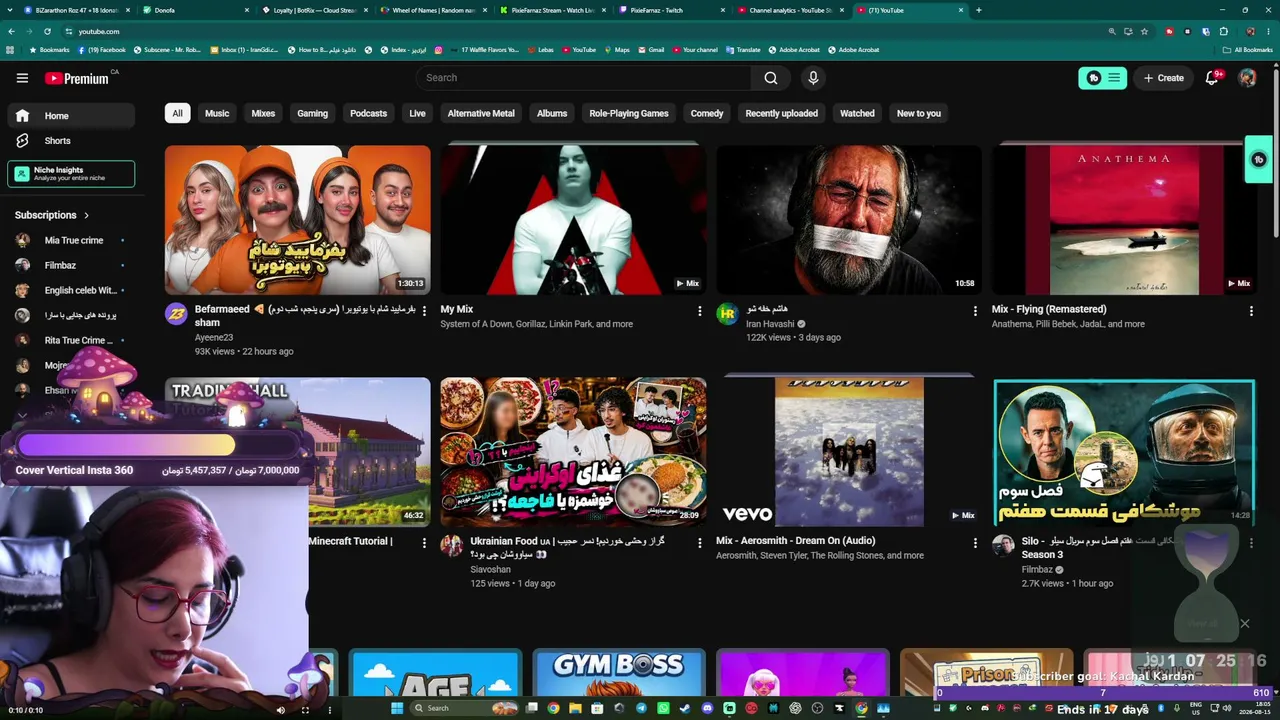The height and width of the screenshot is (720, 1280).
Task: Open Mia True crime subscription
Action: [x=71, y=241]
